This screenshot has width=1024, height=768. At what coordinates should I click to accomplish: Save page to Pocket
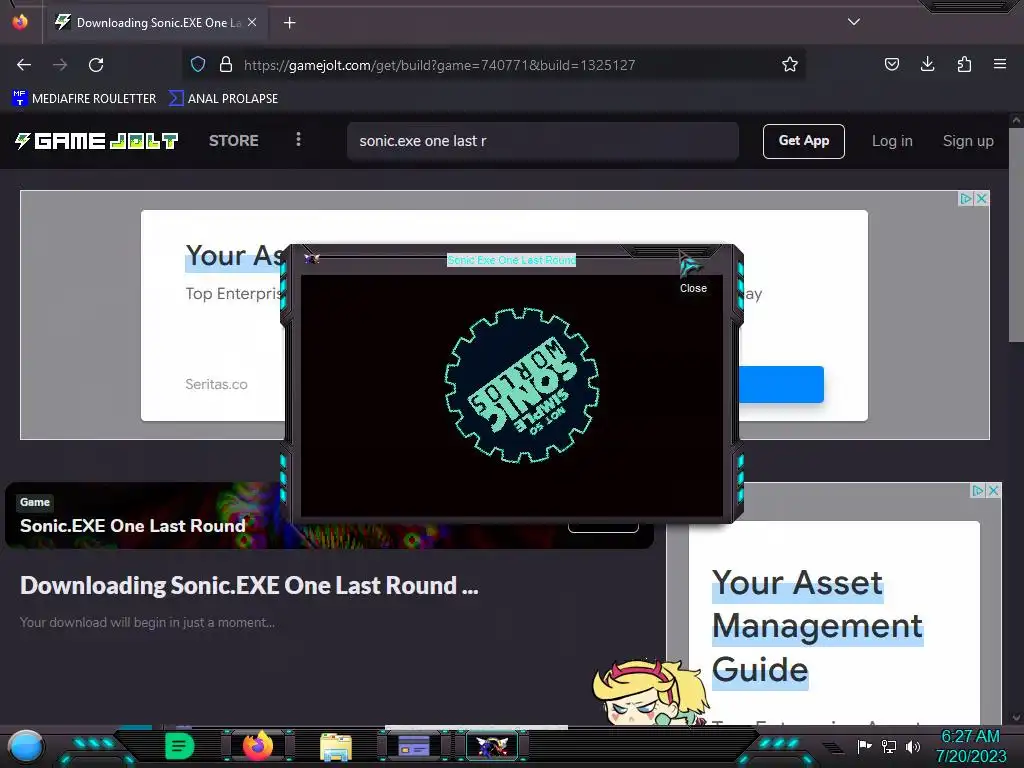891,64
